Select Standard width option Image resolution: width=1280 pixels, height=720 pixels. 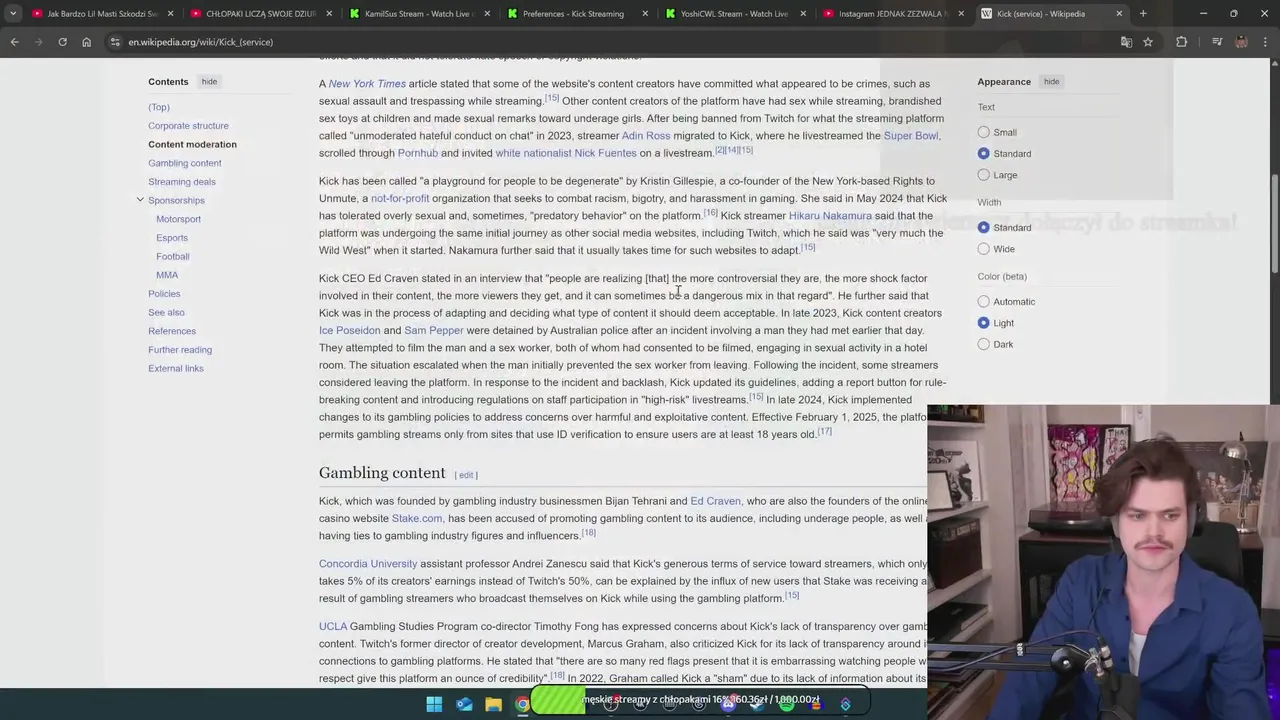click(x=984, y=227)
